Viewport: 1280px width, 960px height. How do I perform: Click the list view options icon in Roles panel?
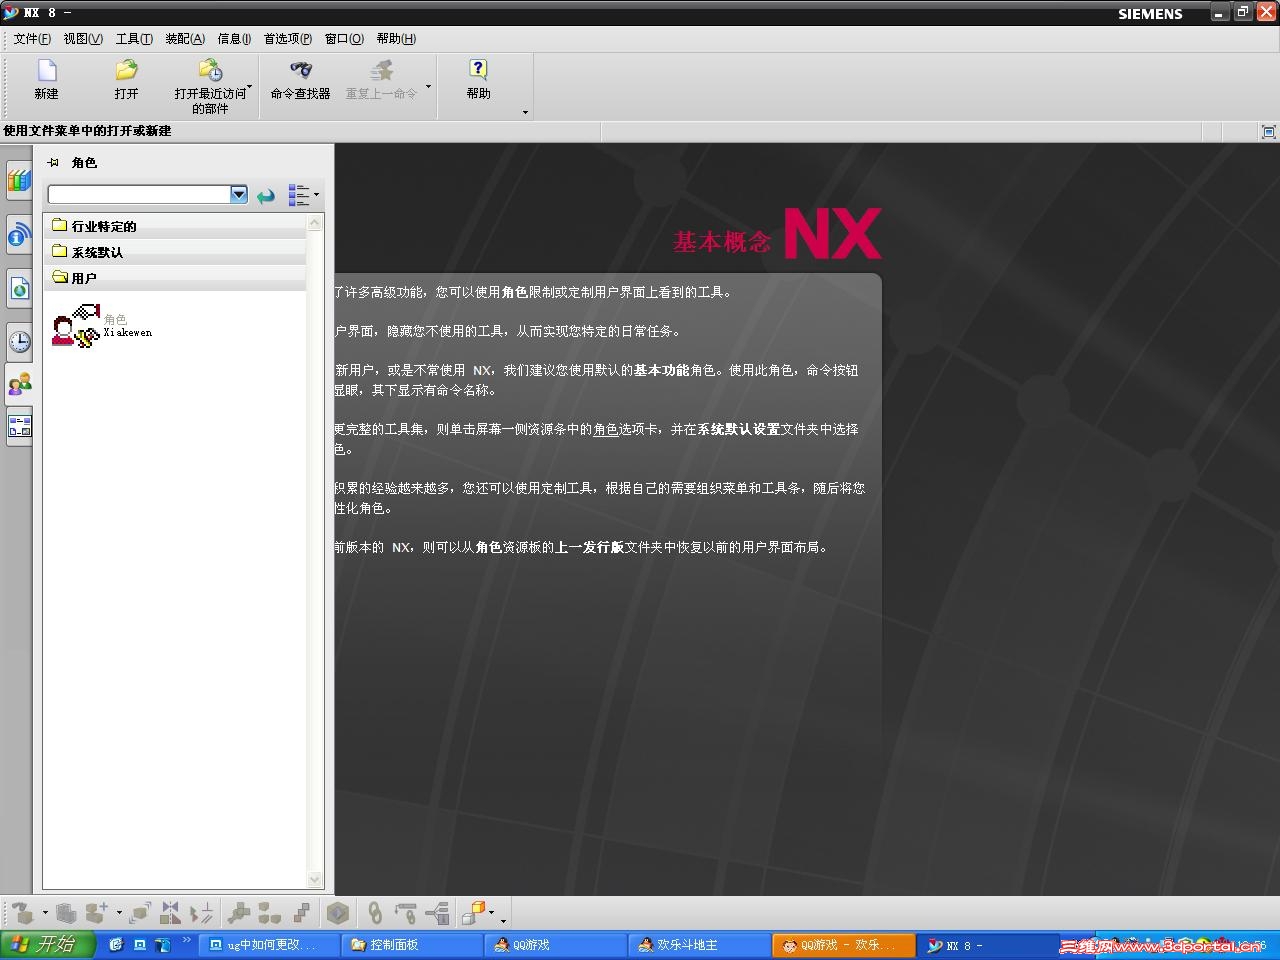pos(298,195)
